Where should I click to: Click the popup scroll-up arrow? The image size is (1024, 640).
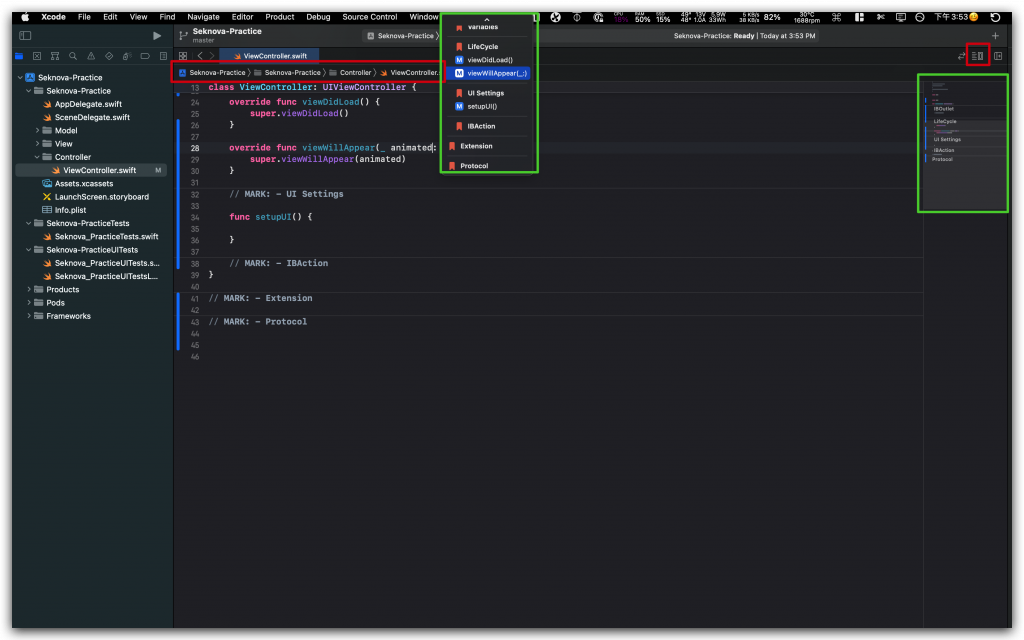coord(487,20)
